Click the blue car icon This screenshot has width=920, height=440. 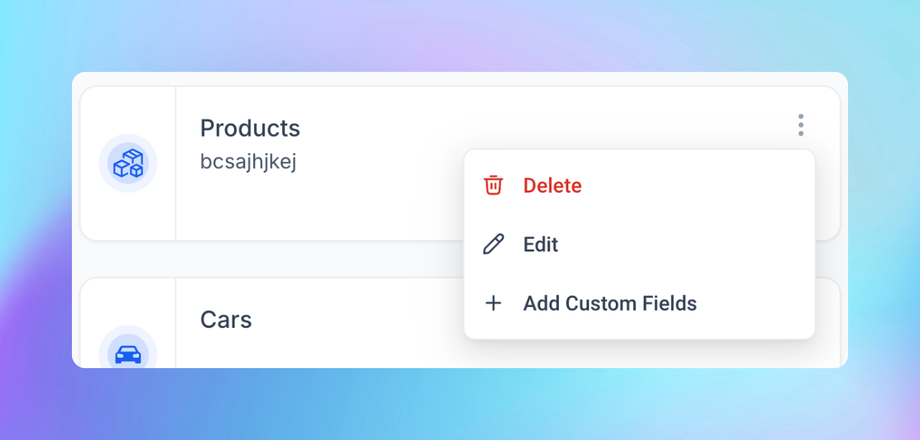[x=128, y=354]
